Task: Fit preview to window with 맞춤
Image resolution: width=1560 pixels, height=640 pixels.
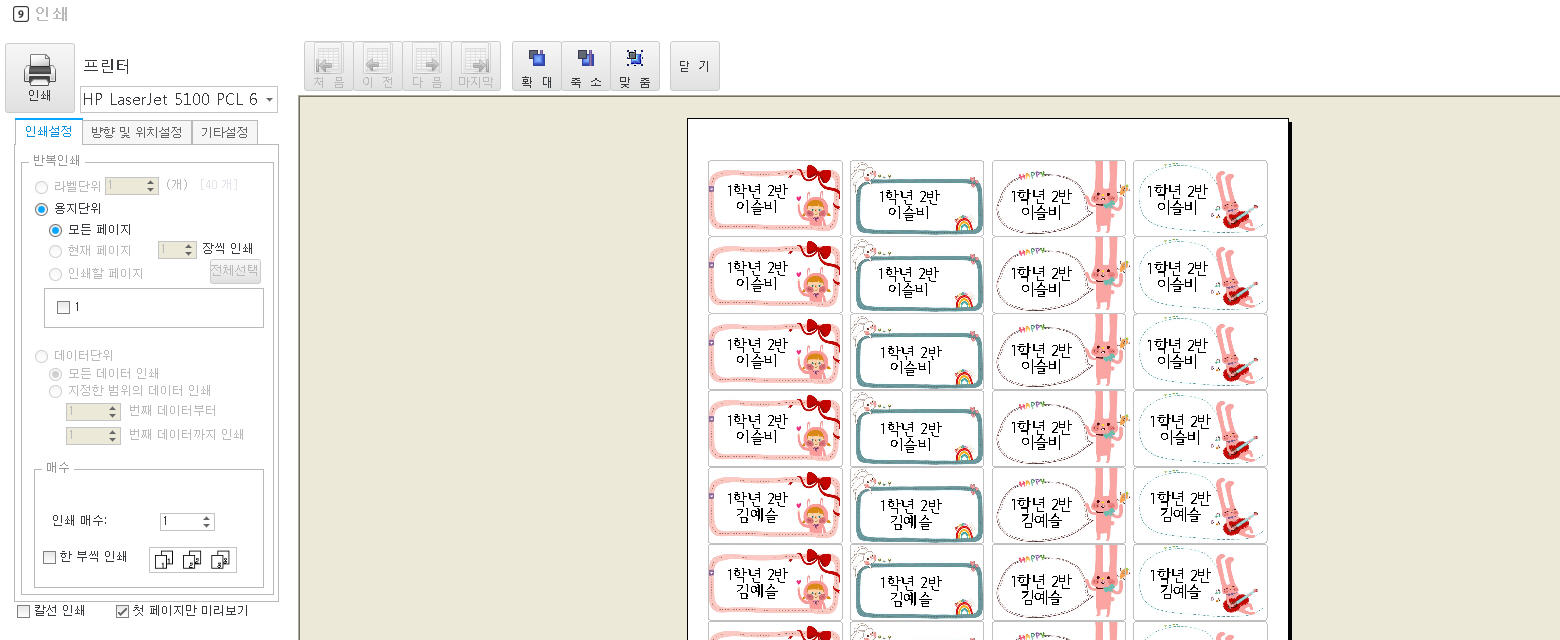Action: (635, 66)
